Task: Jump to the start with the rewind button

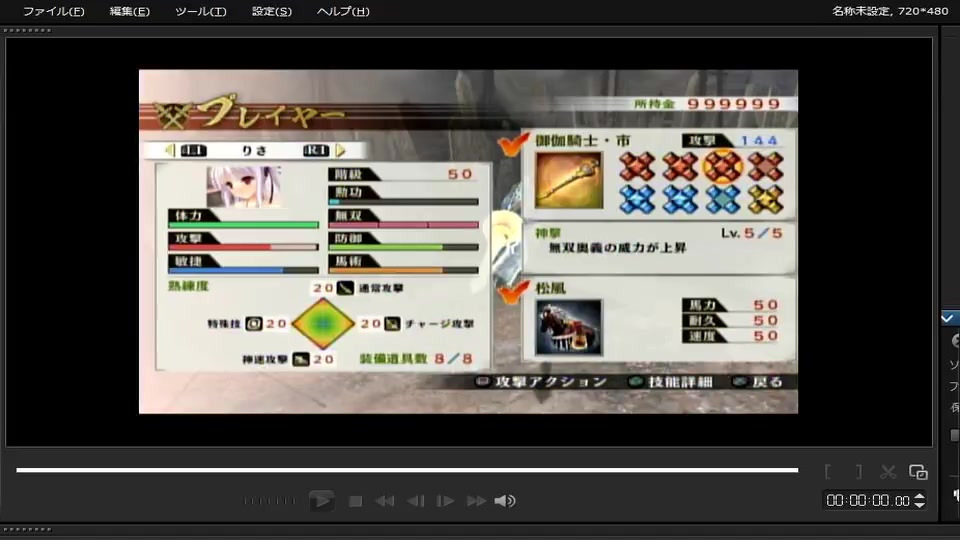Action: (384, 501)
